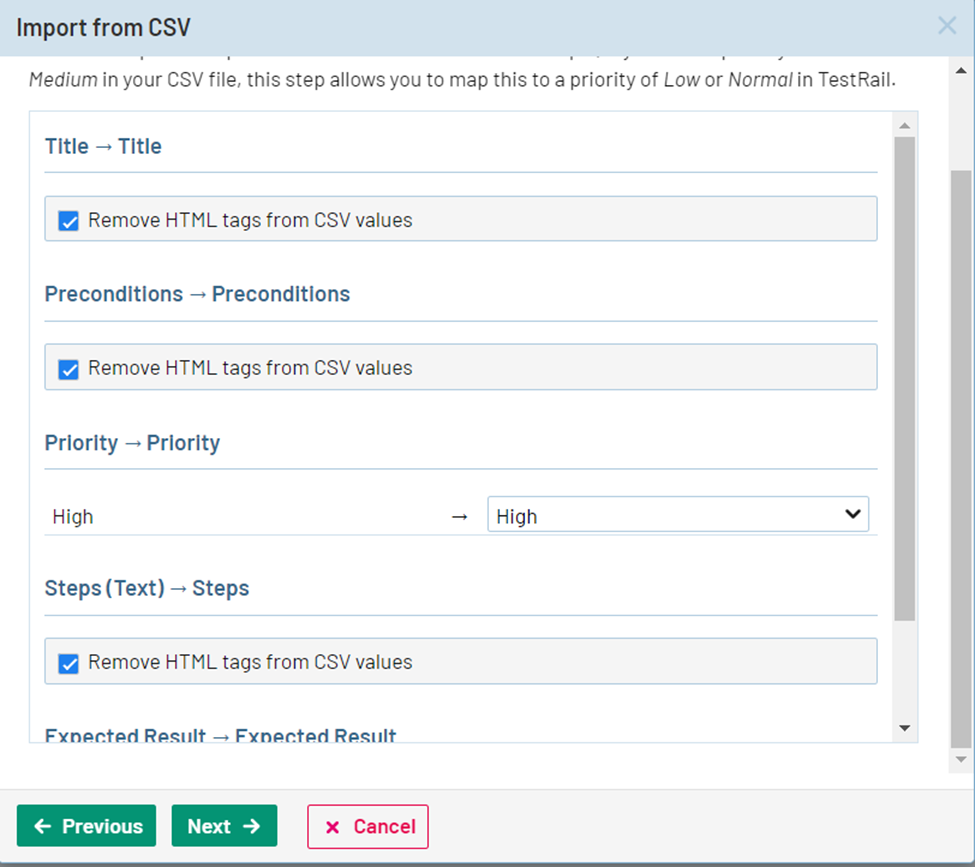Click the outer dialog scroll-down arrow
This screenshot has height=867, width=975.
pyautogui.click(x=960, y=760)
